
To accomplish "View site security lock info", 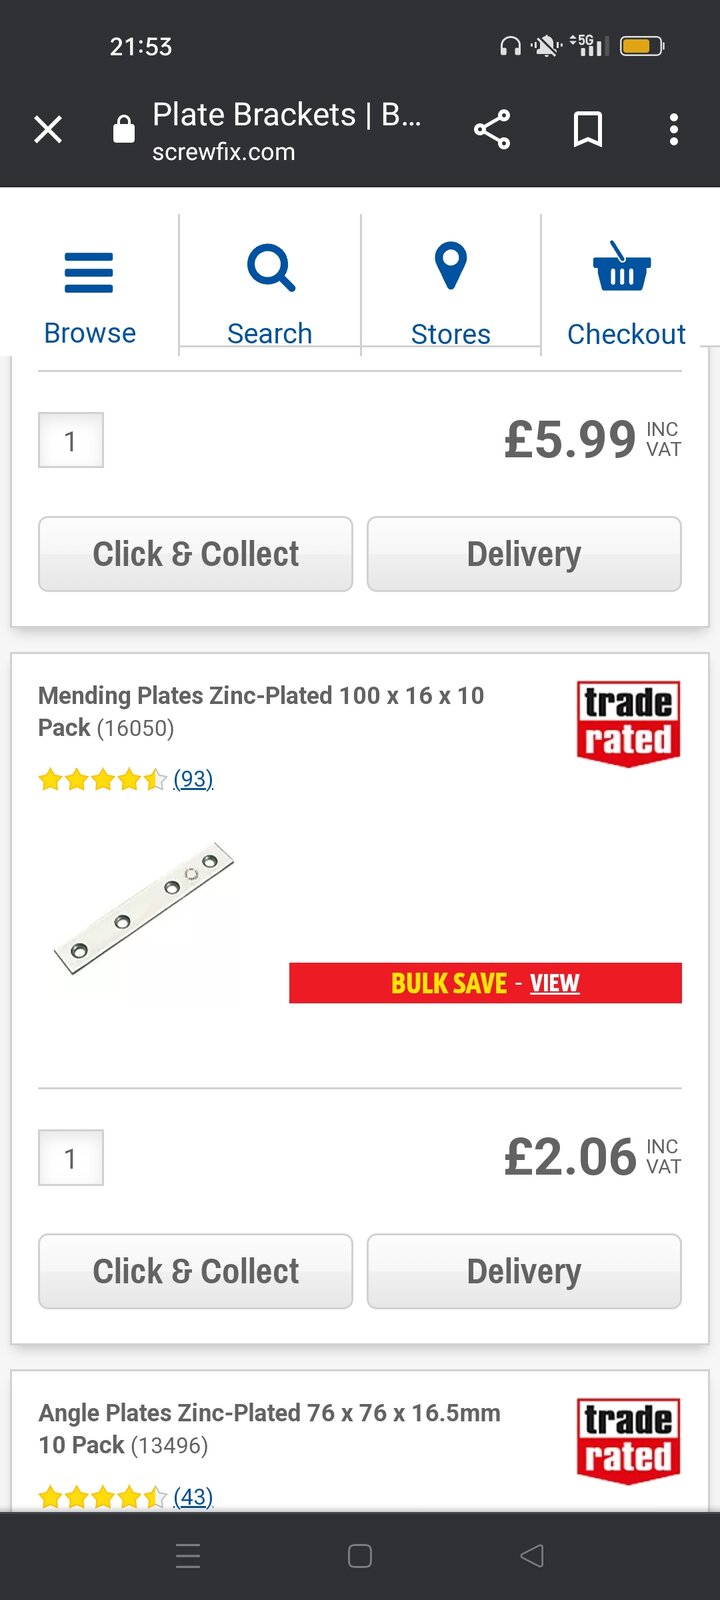I will click(124, 130).
